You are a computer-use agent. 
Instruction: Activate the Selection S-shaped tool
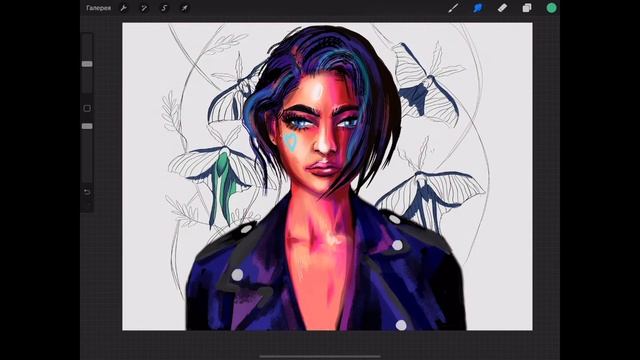click(164, 8)
